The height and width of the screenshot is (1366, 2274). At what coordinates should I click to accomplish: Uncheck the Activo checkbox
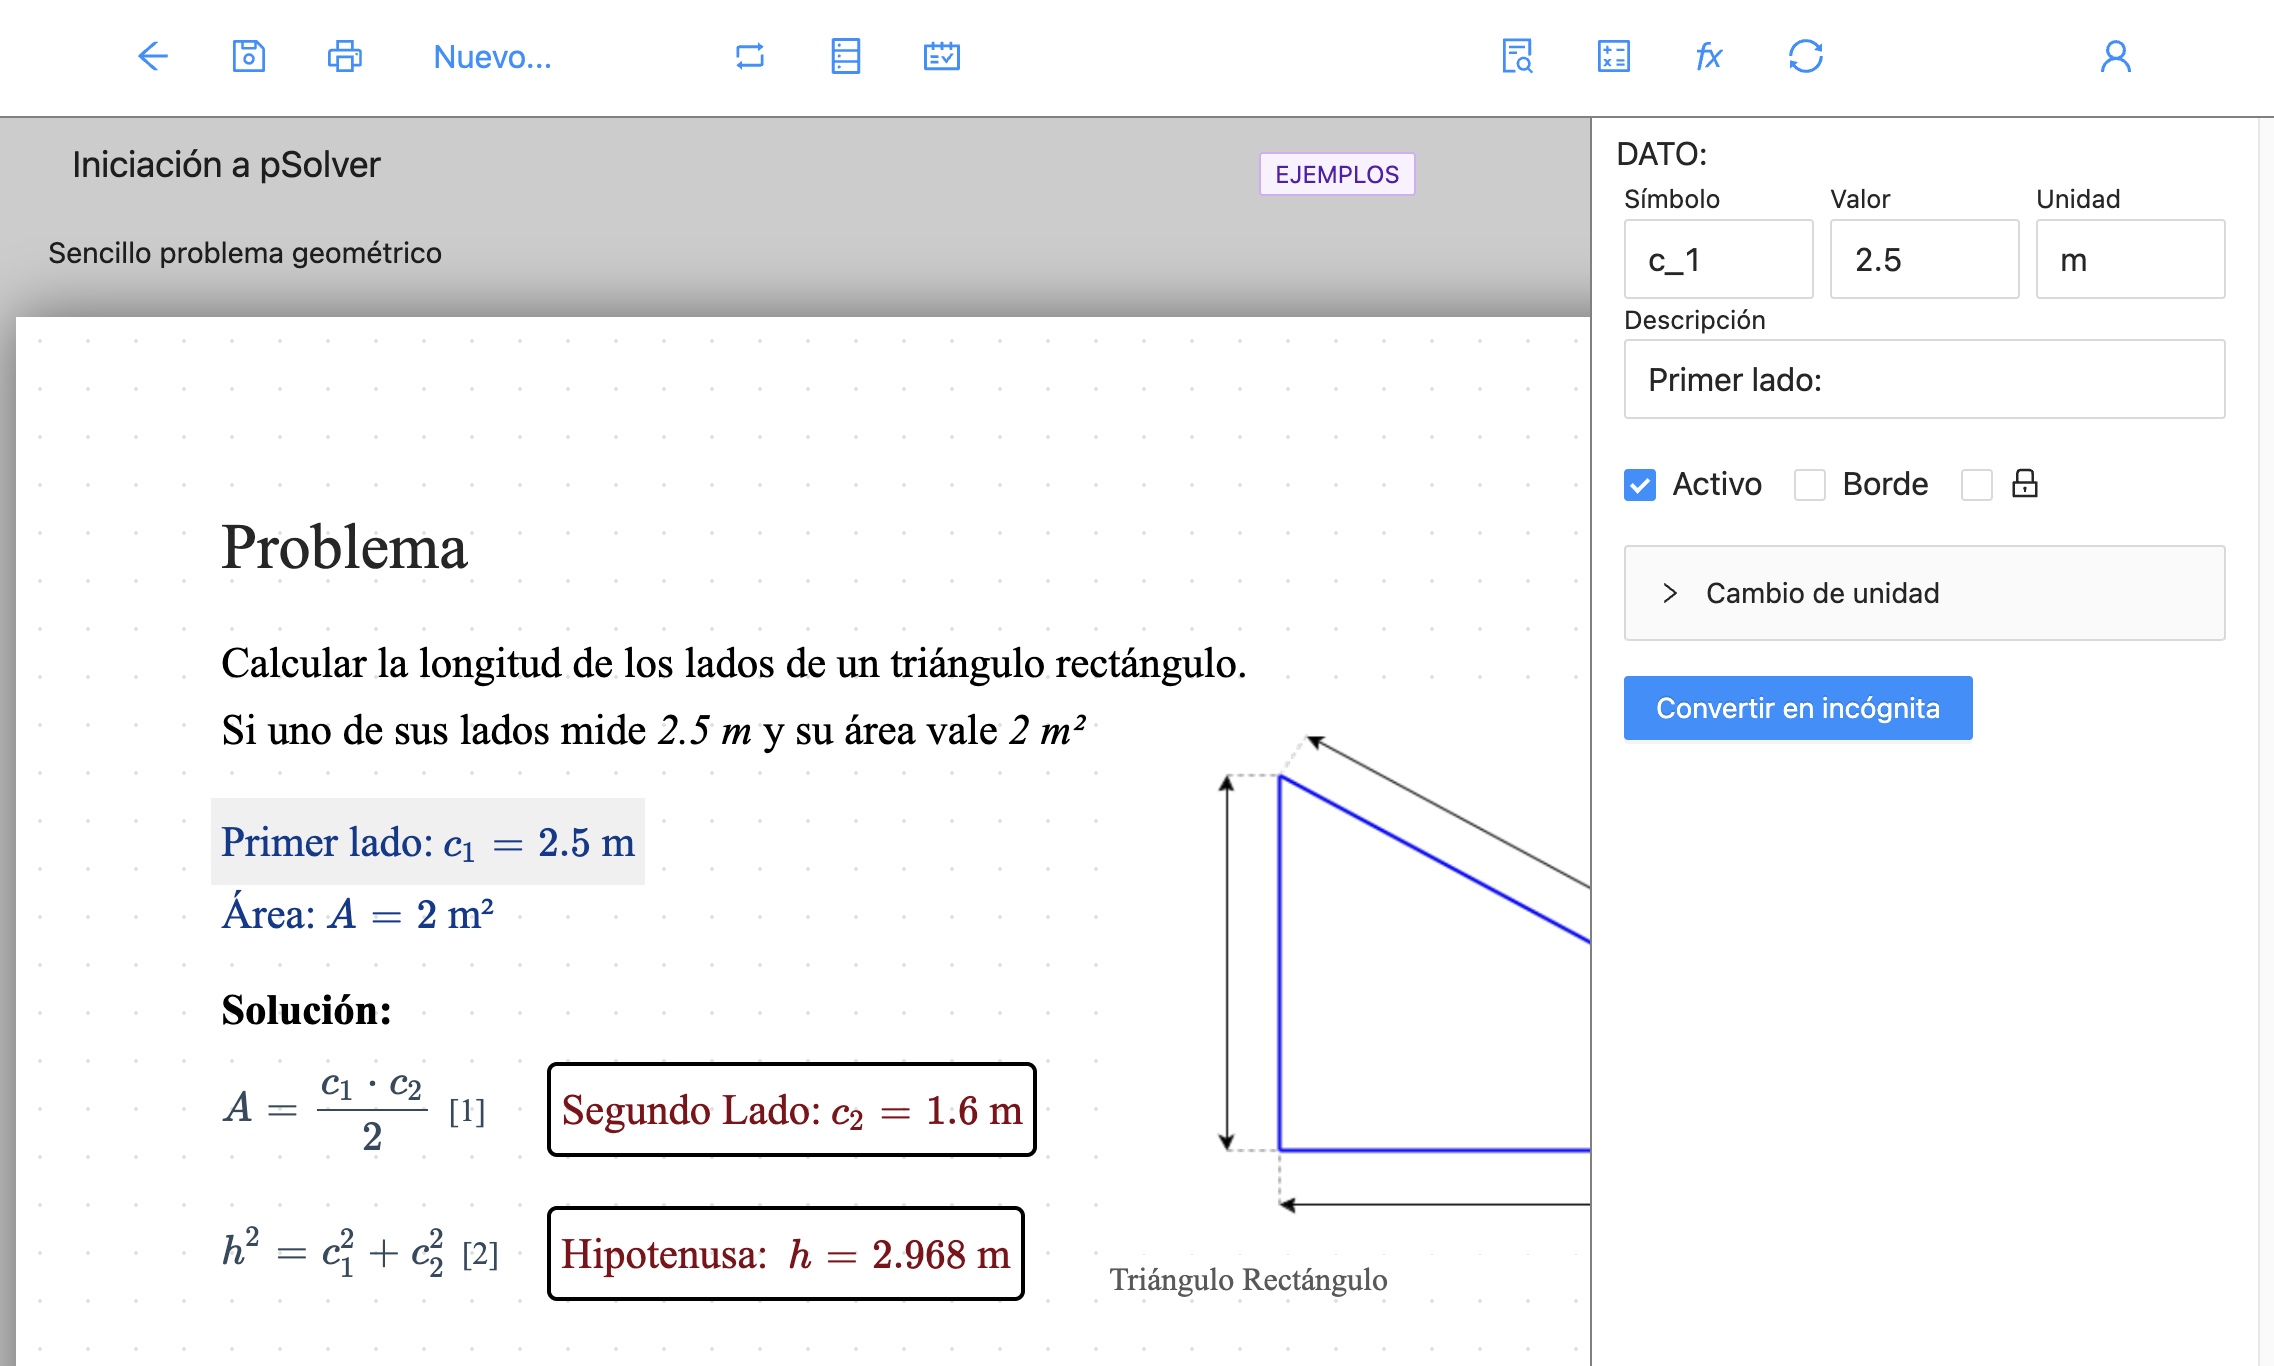coord(1640,485)
